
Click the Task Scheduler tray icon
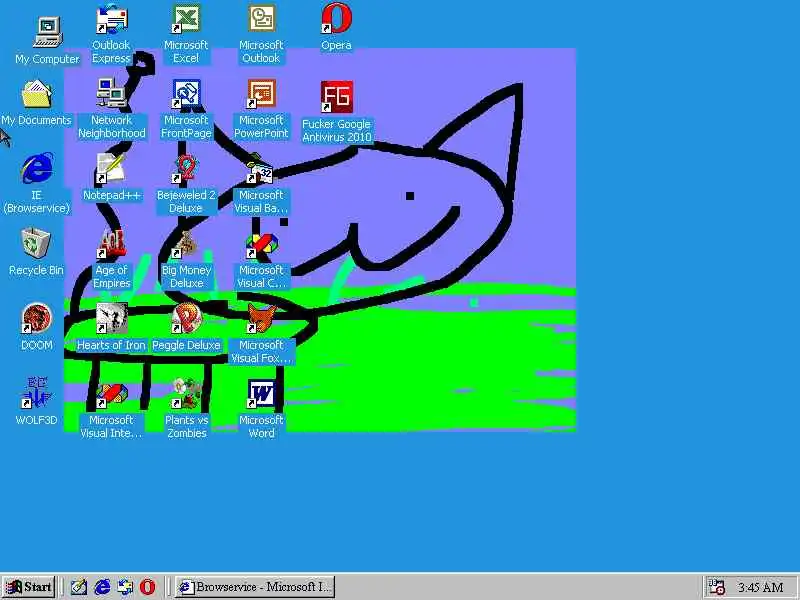716,587
